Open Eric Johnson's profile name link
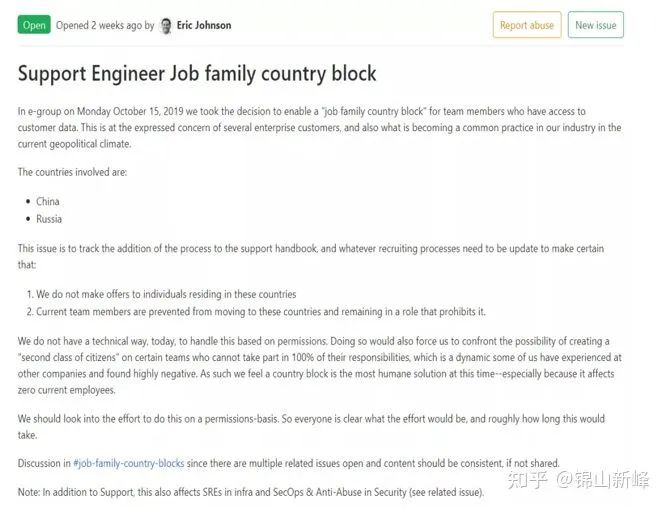This screenshot has width=667, height=508. pos(204,25)
